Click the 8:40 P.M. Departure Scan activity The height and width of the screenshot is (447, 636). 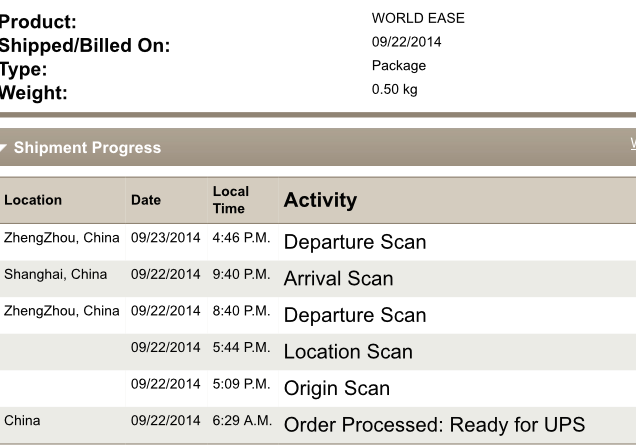pos(355,315)
